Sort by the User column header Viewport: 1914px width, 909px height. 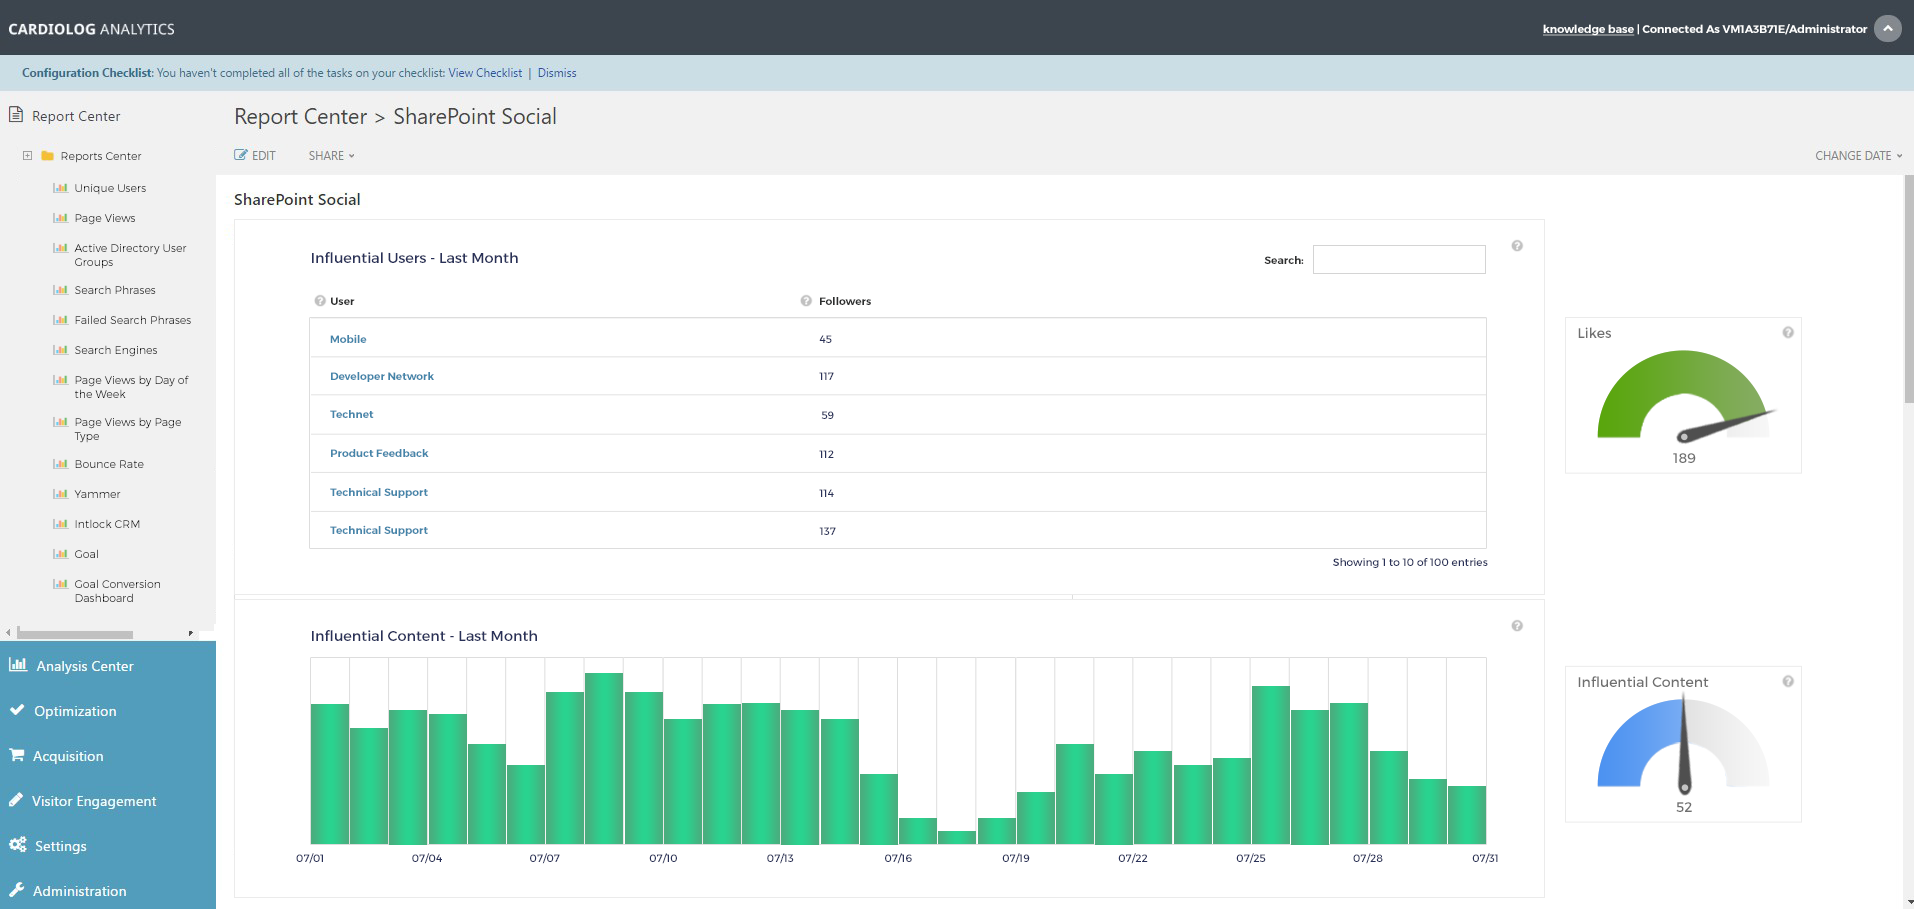(x=342, y=301)
